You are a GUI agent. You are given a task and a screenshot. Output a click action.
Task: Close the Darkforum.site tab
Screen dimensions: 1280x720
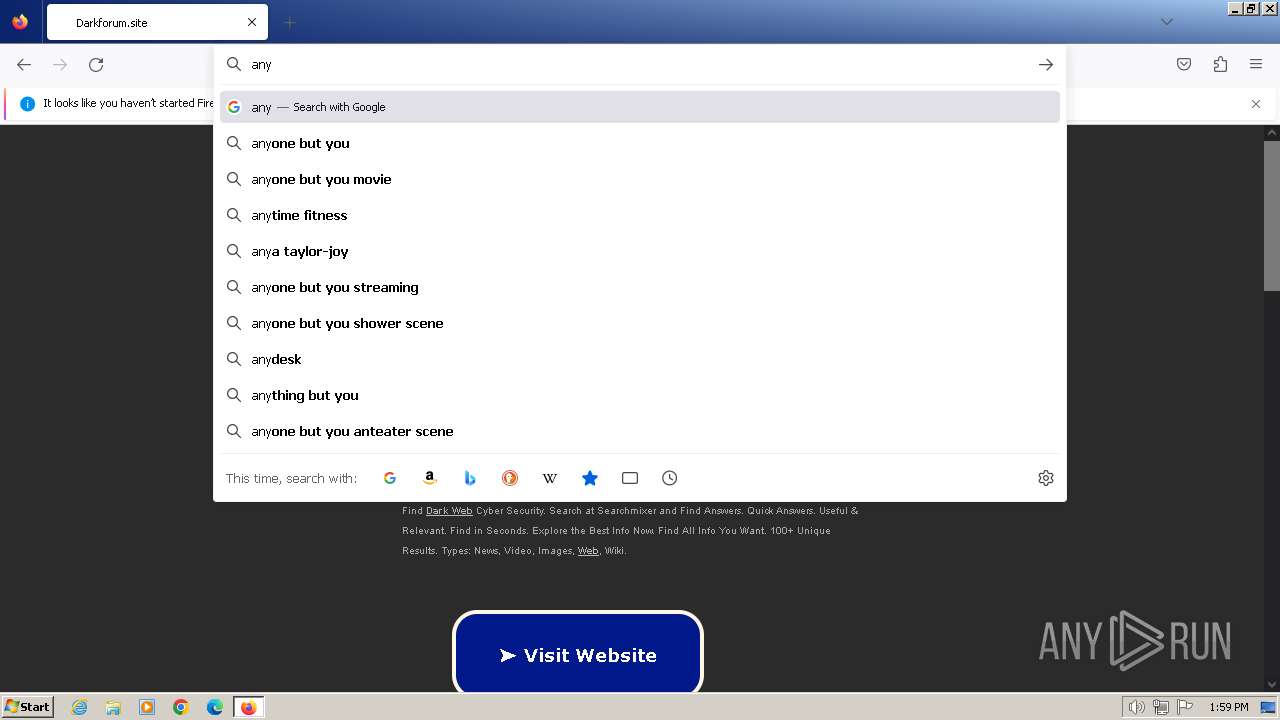(x=252, y=22)
